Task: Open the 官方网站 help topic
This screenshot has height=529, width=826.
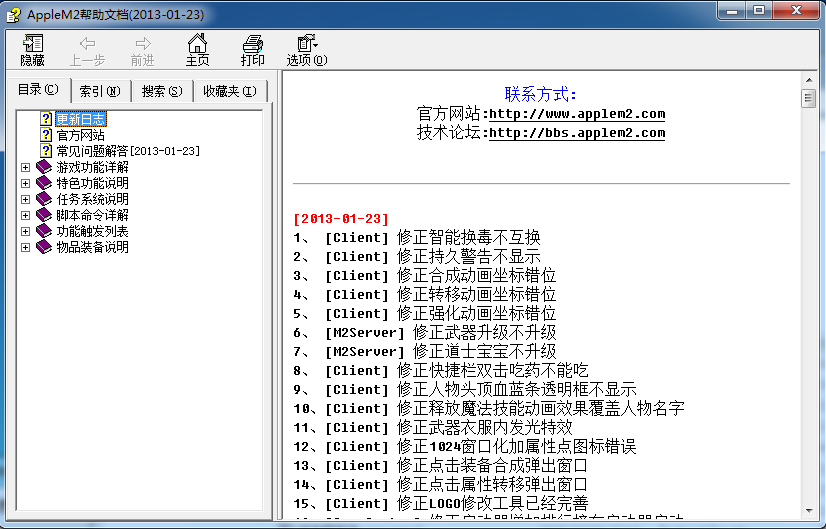Action: tap(80, 135)
